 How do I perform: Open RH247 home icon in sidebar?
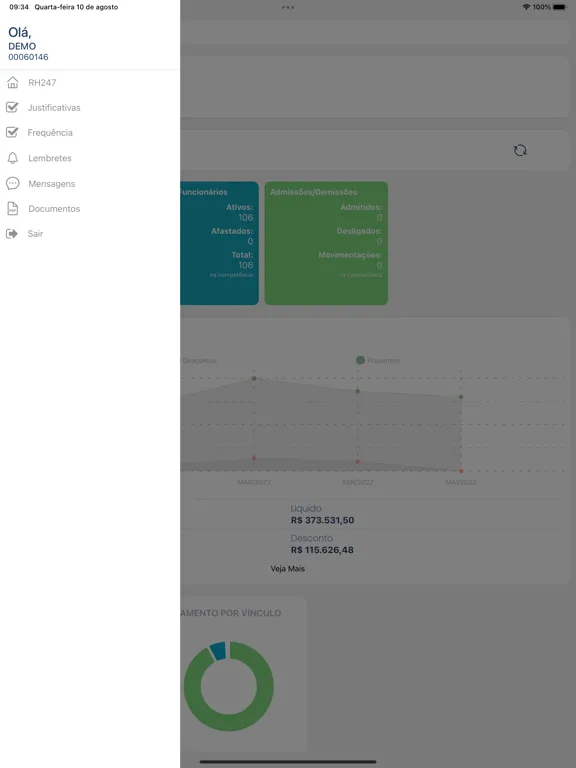pyautogui.click(x=13, y=83)
